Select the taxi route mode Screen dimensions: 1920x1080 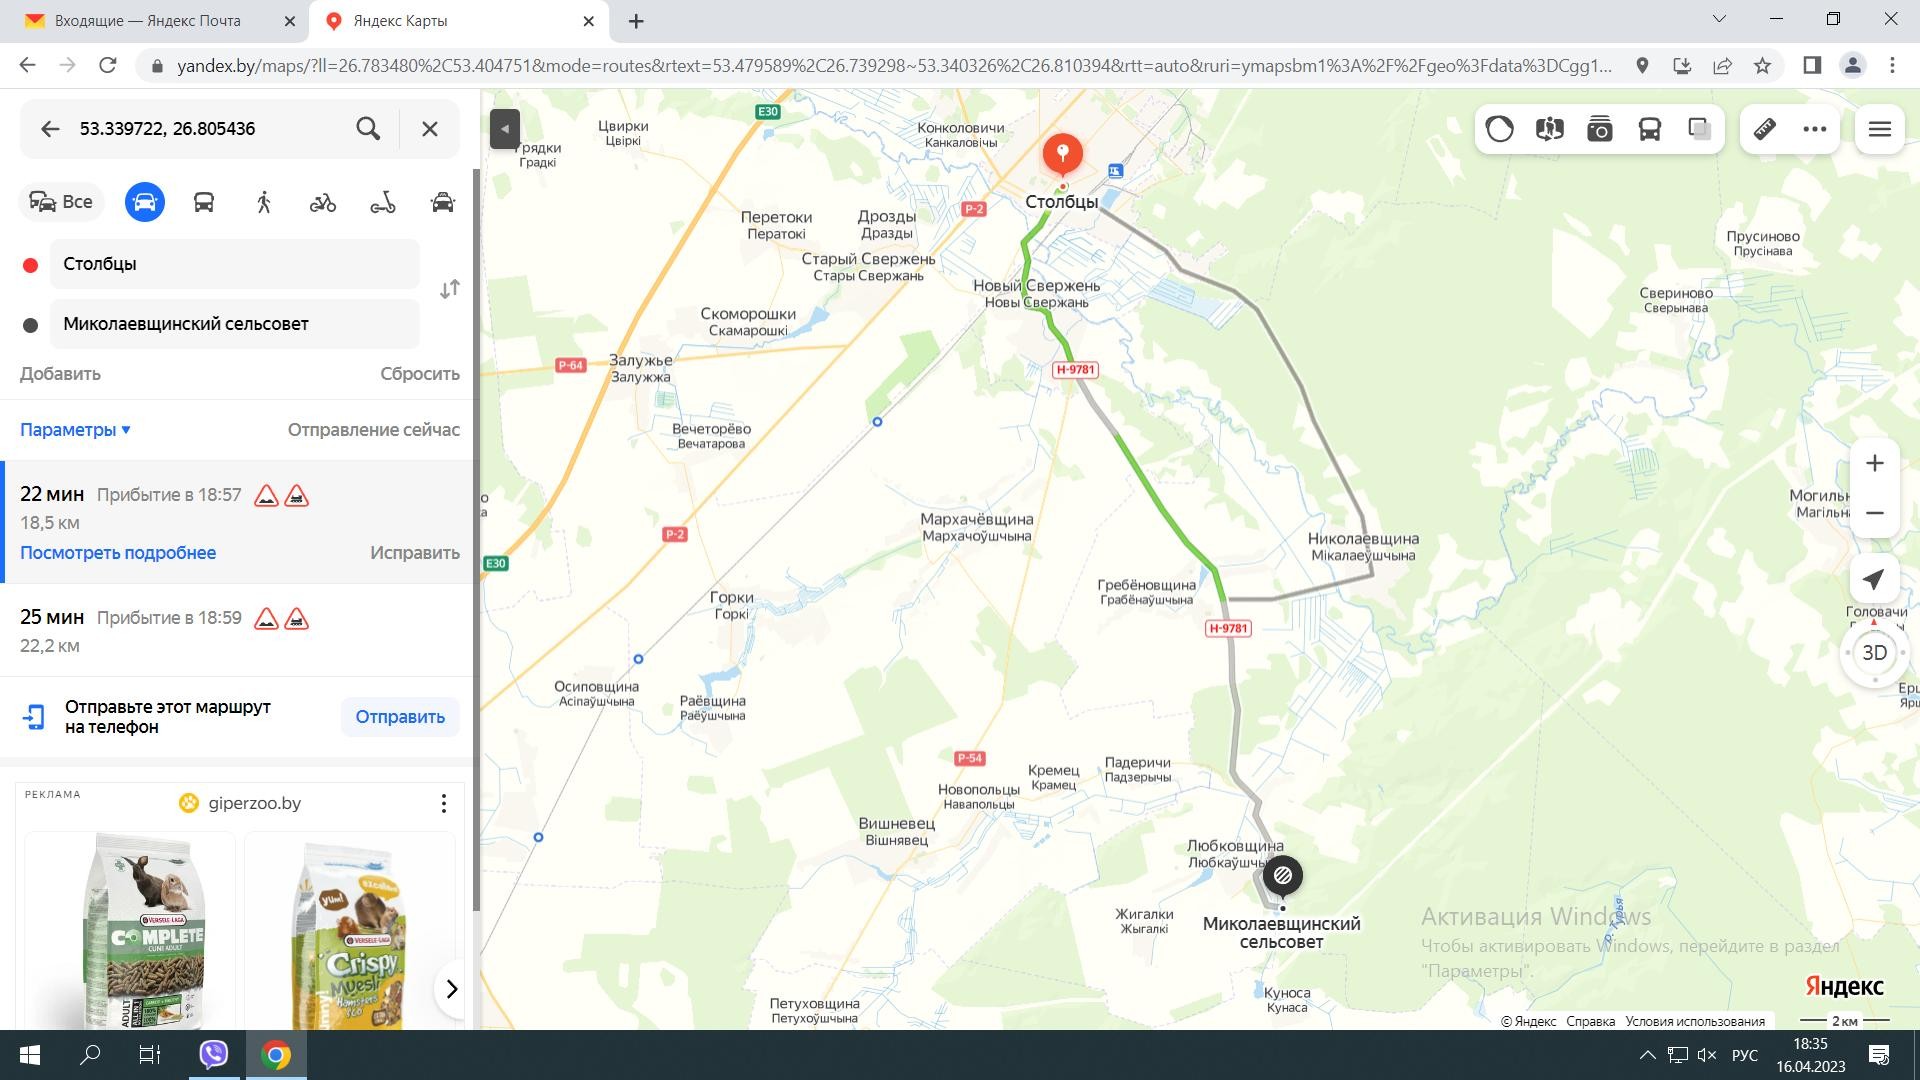pyautogui.click(x=442, y=202)
